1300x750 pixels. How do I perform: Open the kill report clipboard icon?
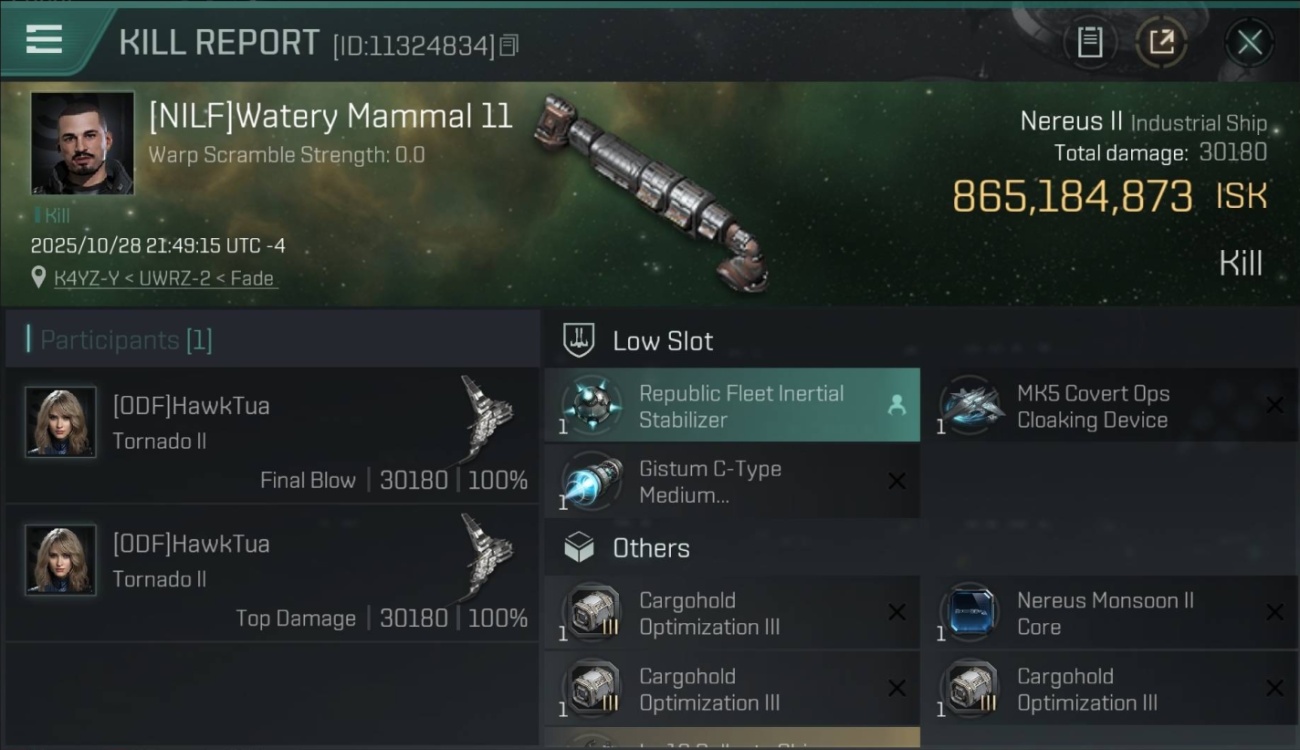[x=1089, y=42]
